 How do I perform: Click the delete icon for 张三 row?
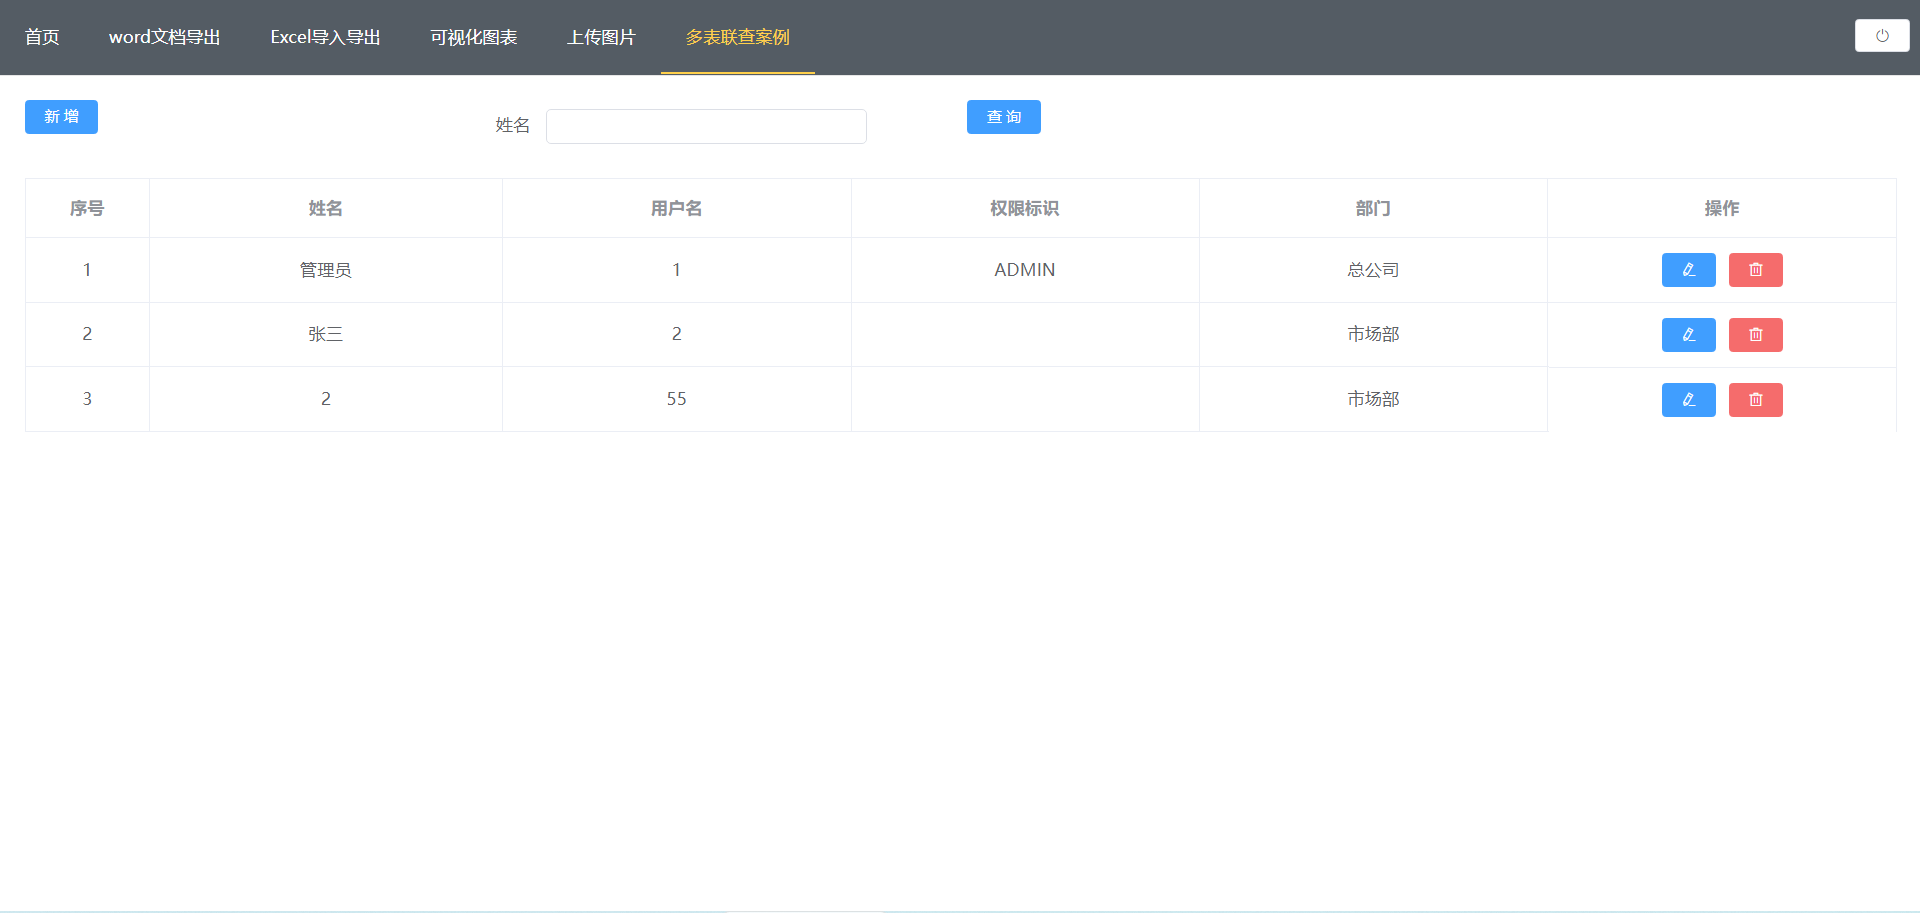point(1755,334)
